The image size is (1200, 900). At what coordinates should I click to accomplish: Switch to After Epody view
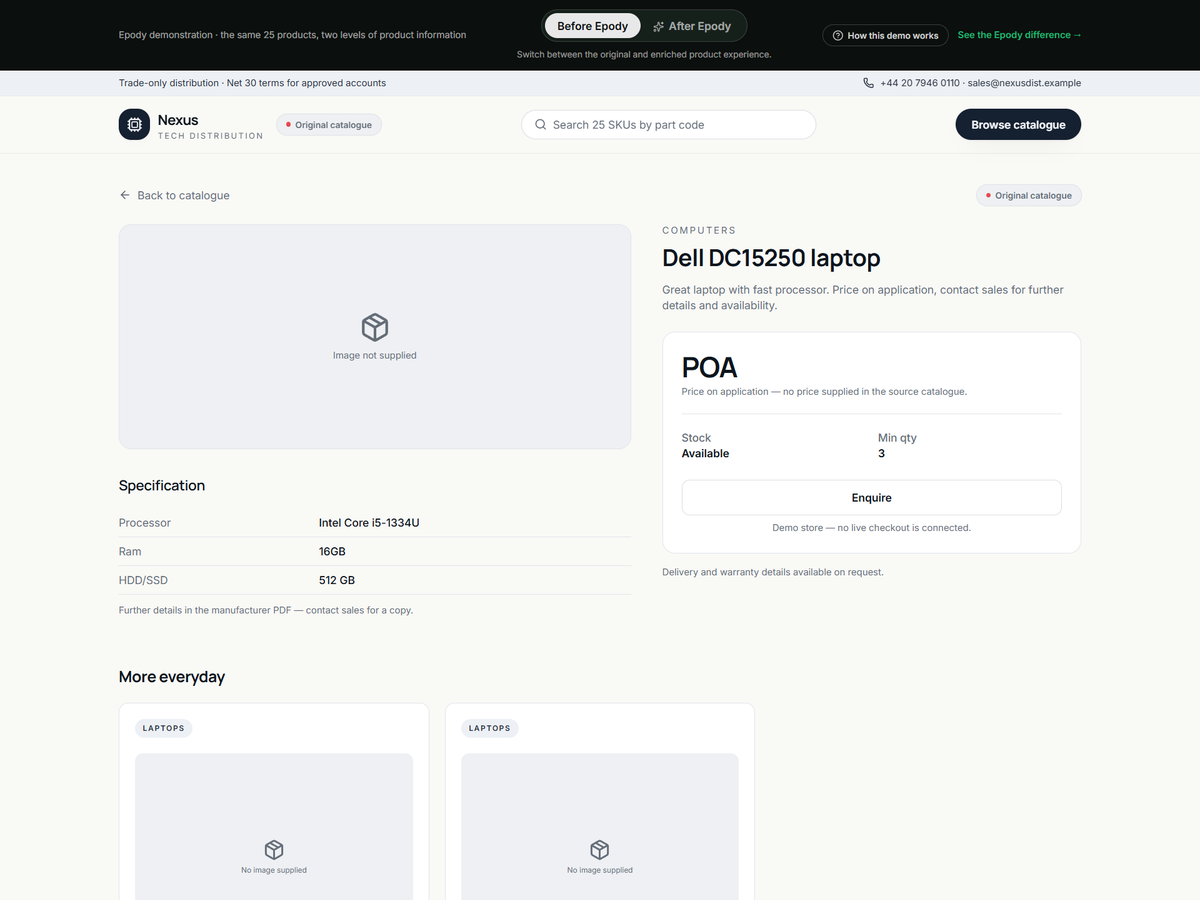[692, 26]
